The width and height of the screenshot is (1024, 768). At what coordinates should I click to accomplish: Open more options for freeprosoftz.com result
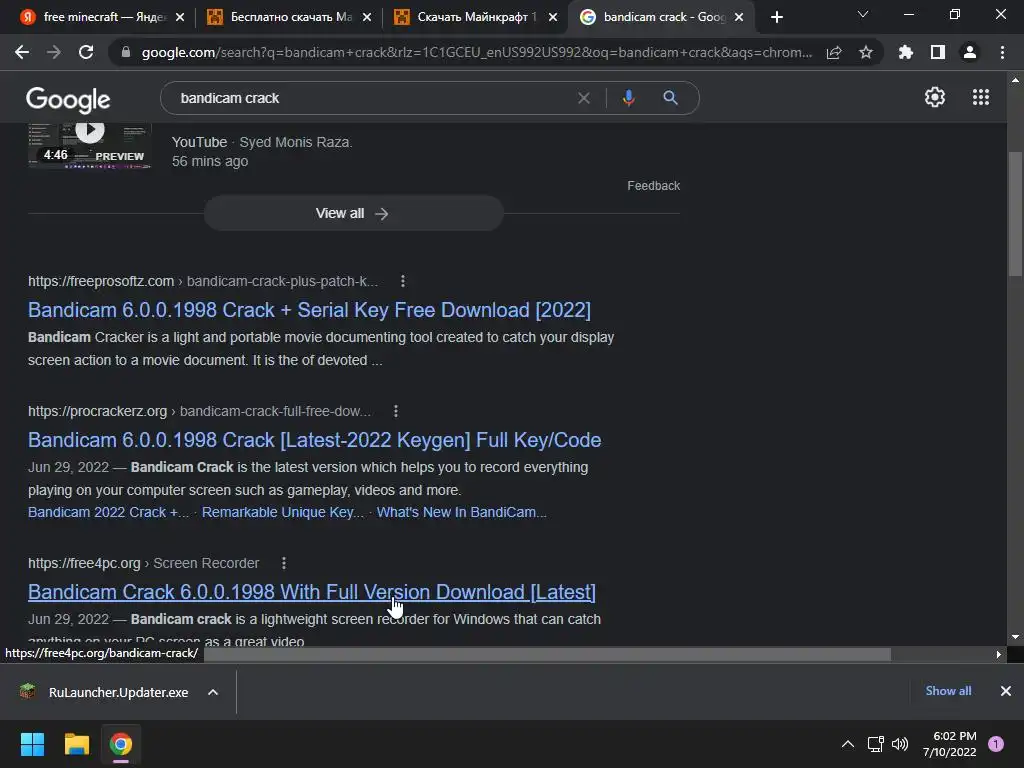(403, 281)
